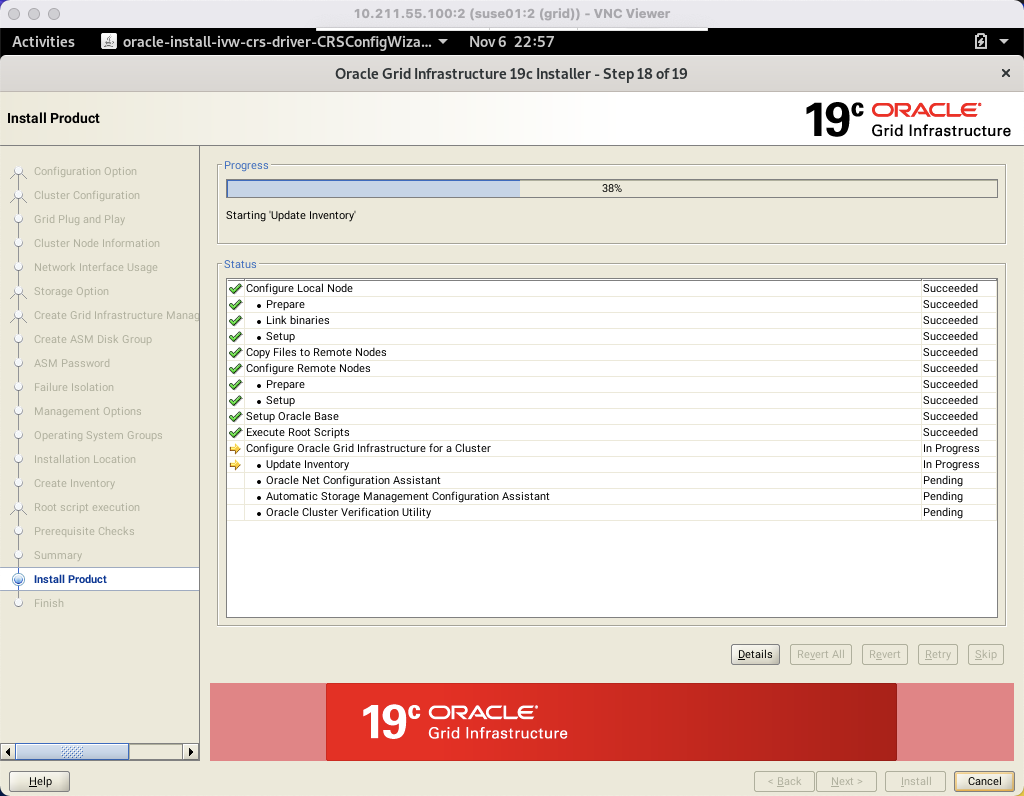
Task: Select the Network Interface Usage step
Action: 96,267
